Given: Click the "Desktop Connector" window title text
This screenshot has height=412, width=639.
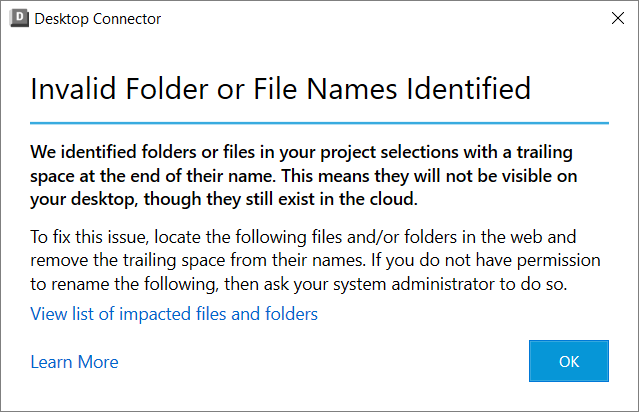Looking at the screenshot, I should (x=97, y=18).
